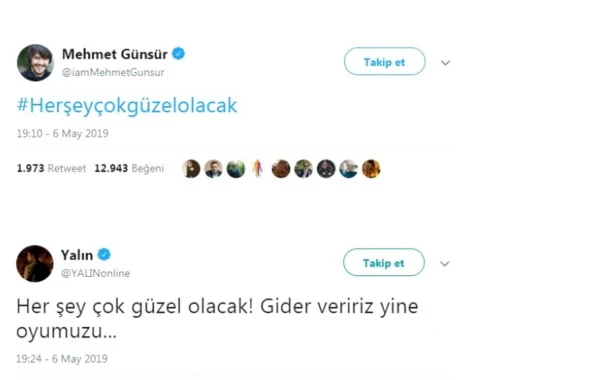
Task: Open Yalın's profile avatar
Action: point(34,264)
